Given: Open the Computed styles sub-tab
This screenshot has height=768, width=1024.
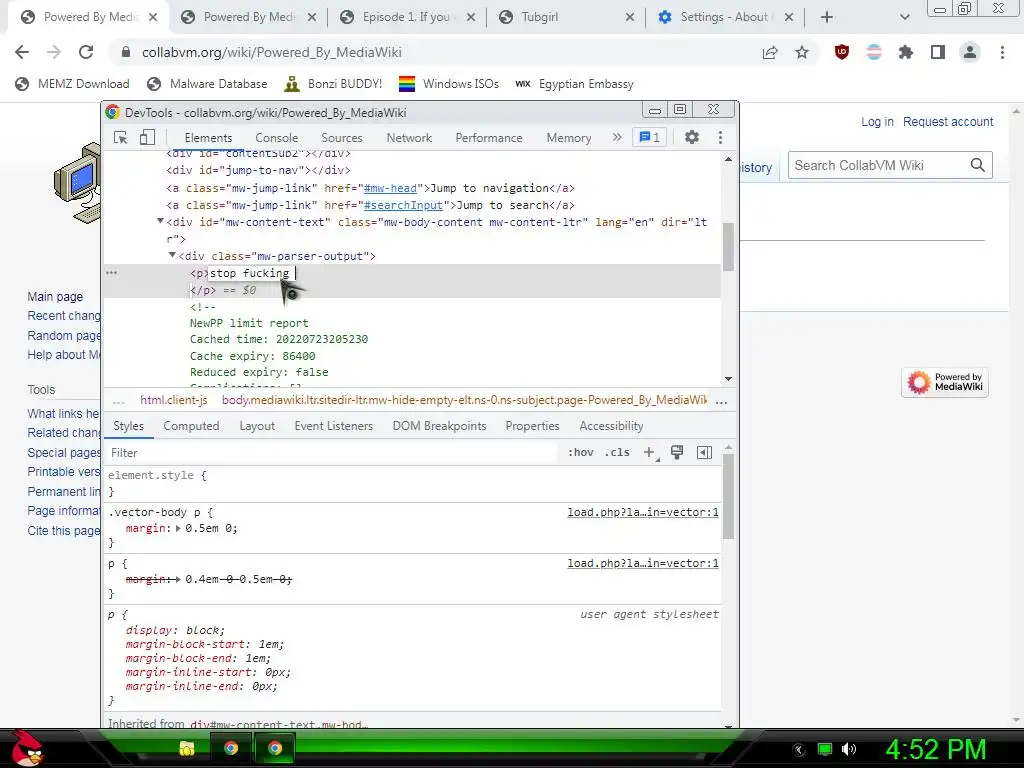Looking at the screenshot, I should tap(191, 426).
